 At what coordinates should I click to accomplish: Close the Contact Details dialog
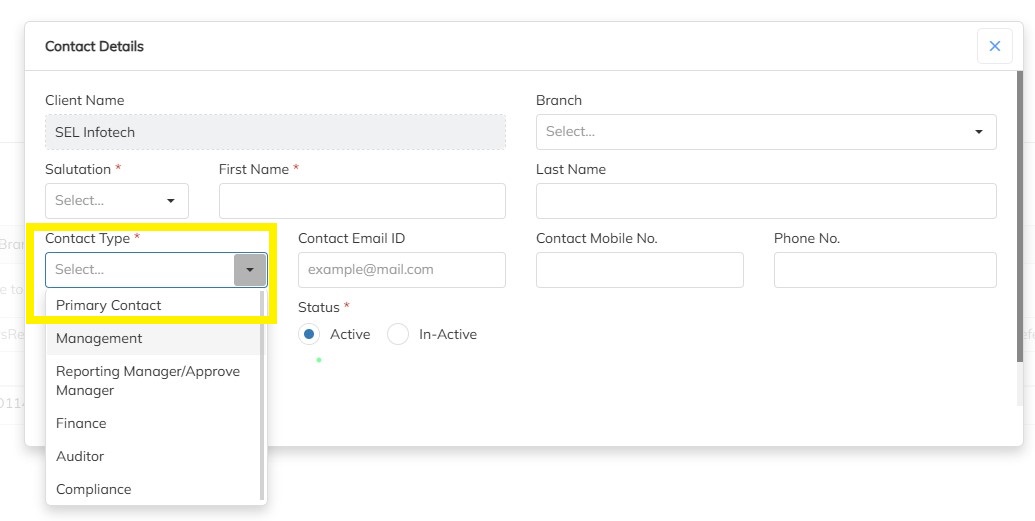[994, 46]
